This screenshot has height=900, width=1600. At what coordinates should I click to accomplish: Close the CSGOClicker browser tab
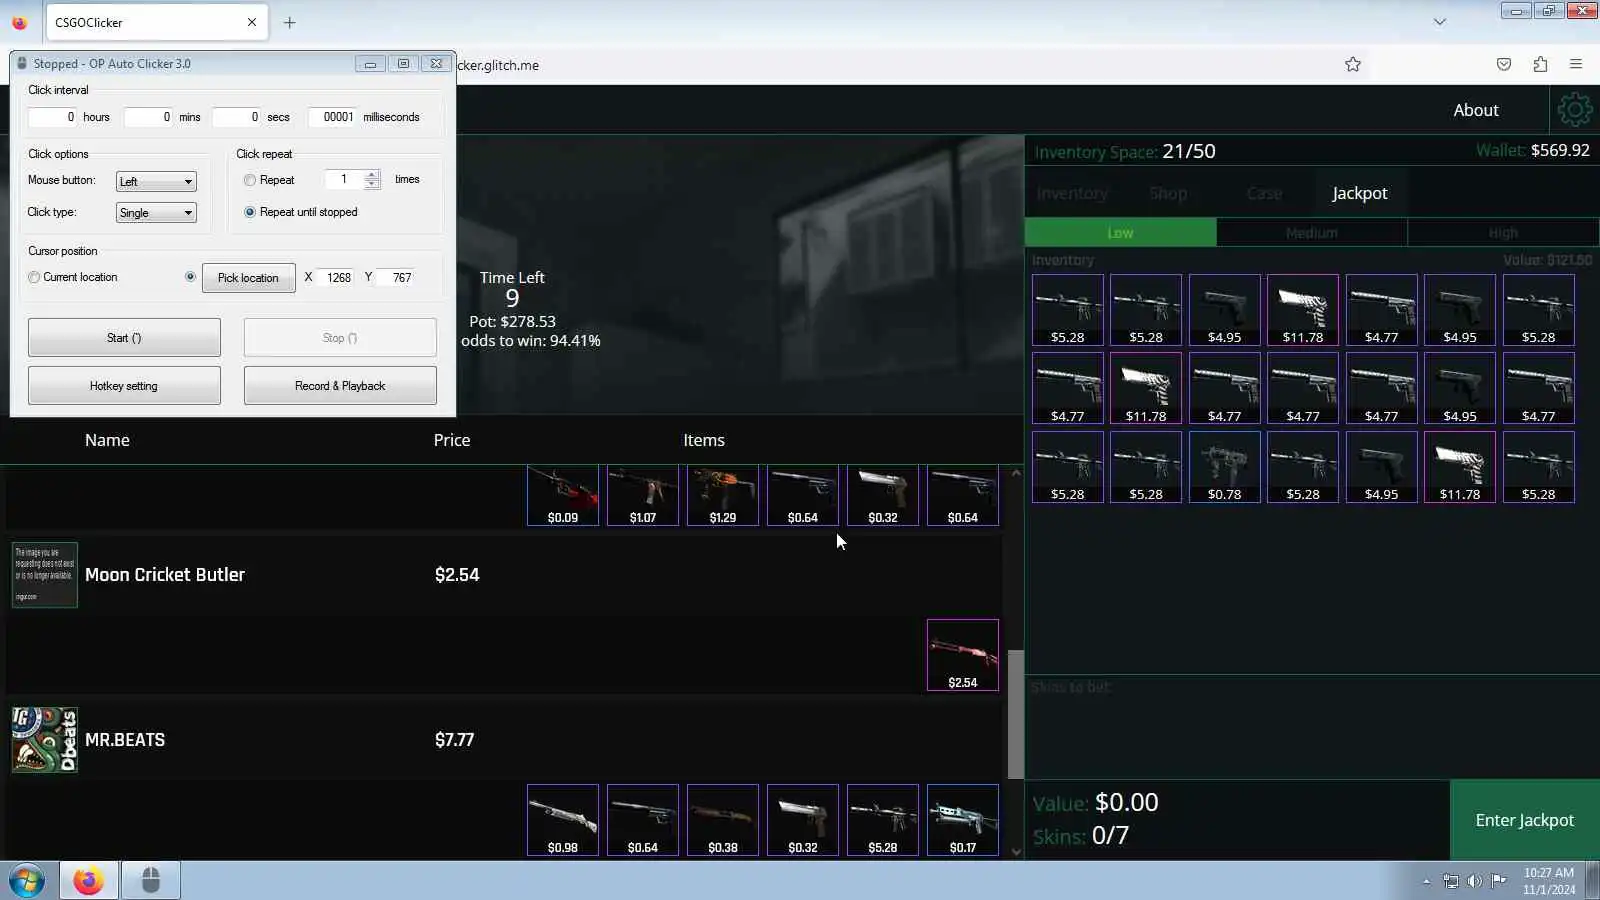pyautogui.click(x=252, y=22)
